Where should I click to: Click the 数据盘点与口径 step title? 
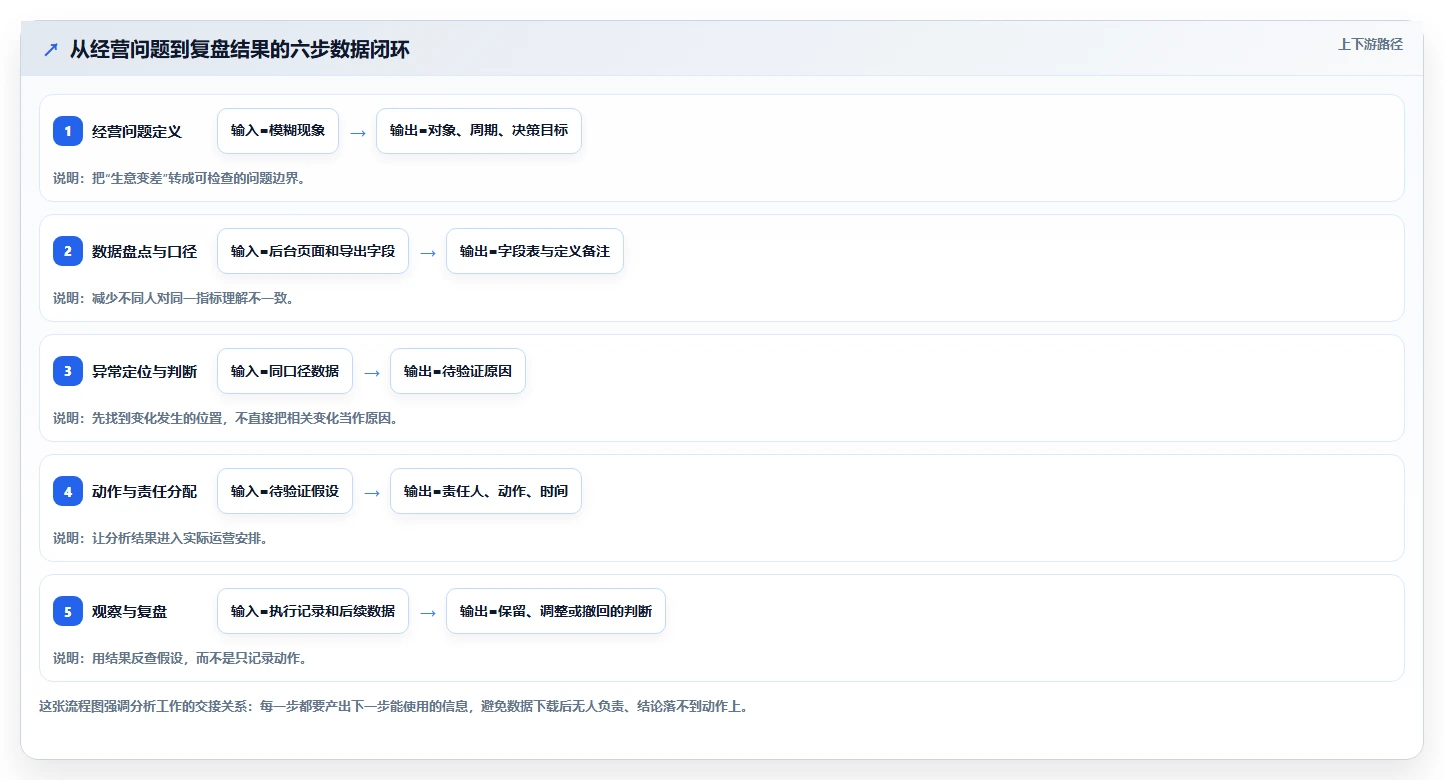point(144,251)
